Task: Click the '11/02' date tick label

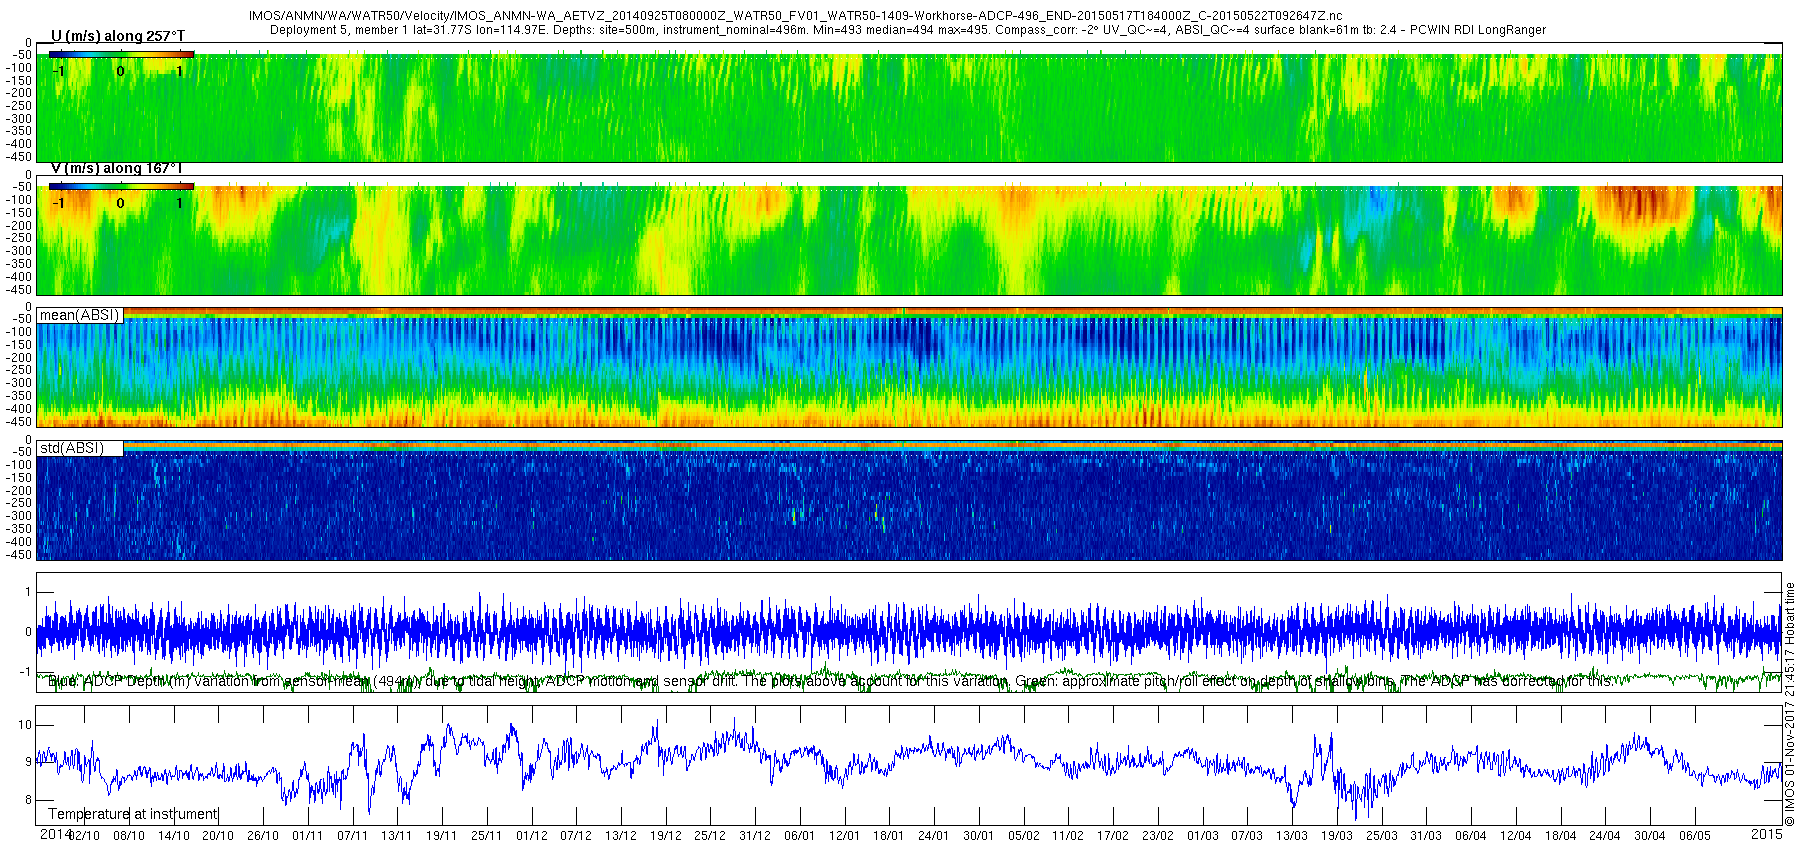Action: coord(1068,836)
